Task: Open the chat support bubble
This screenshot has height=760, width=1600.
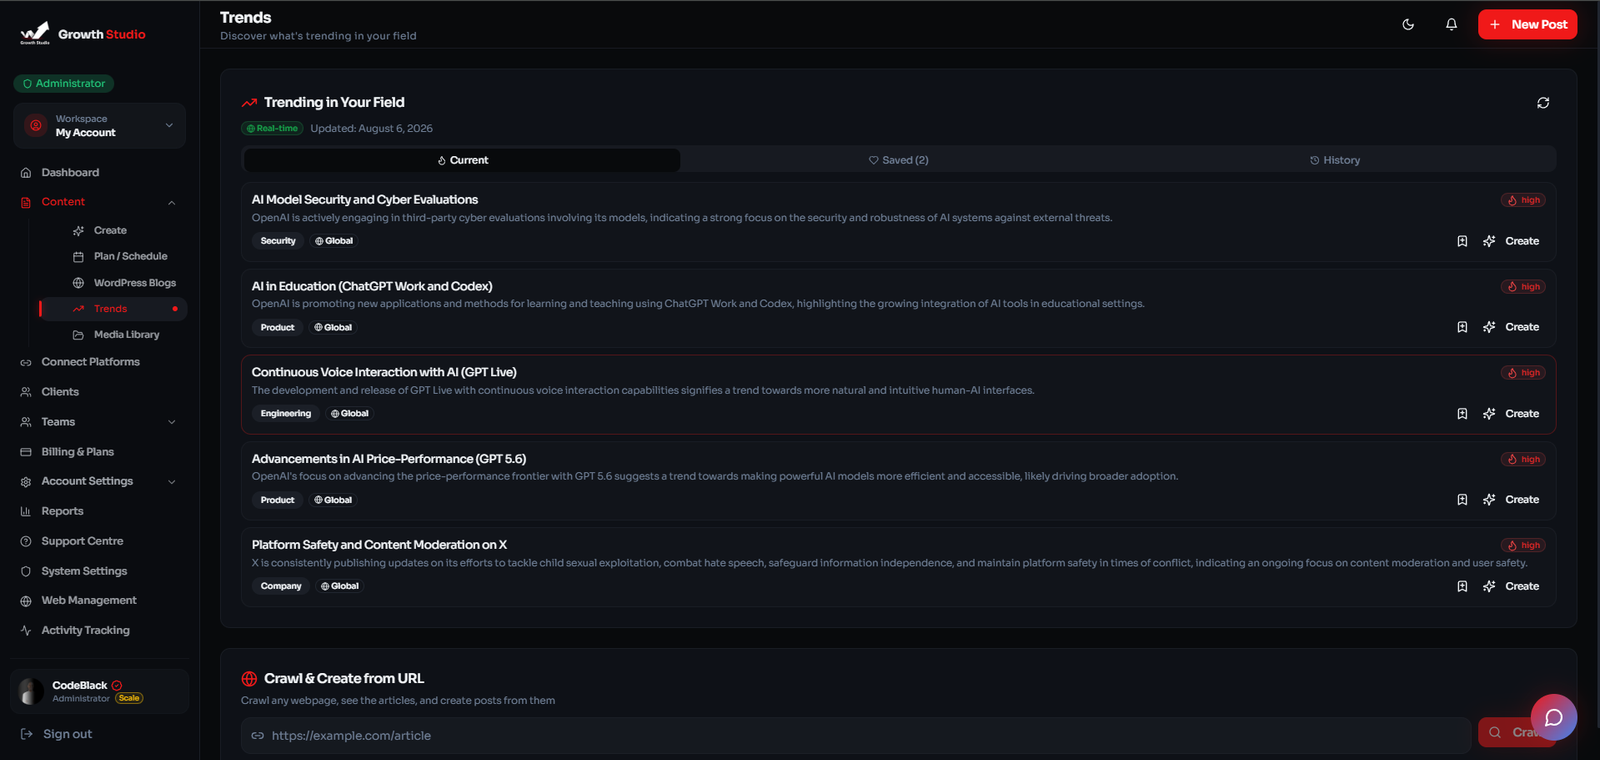Action: coord(1553,717)
